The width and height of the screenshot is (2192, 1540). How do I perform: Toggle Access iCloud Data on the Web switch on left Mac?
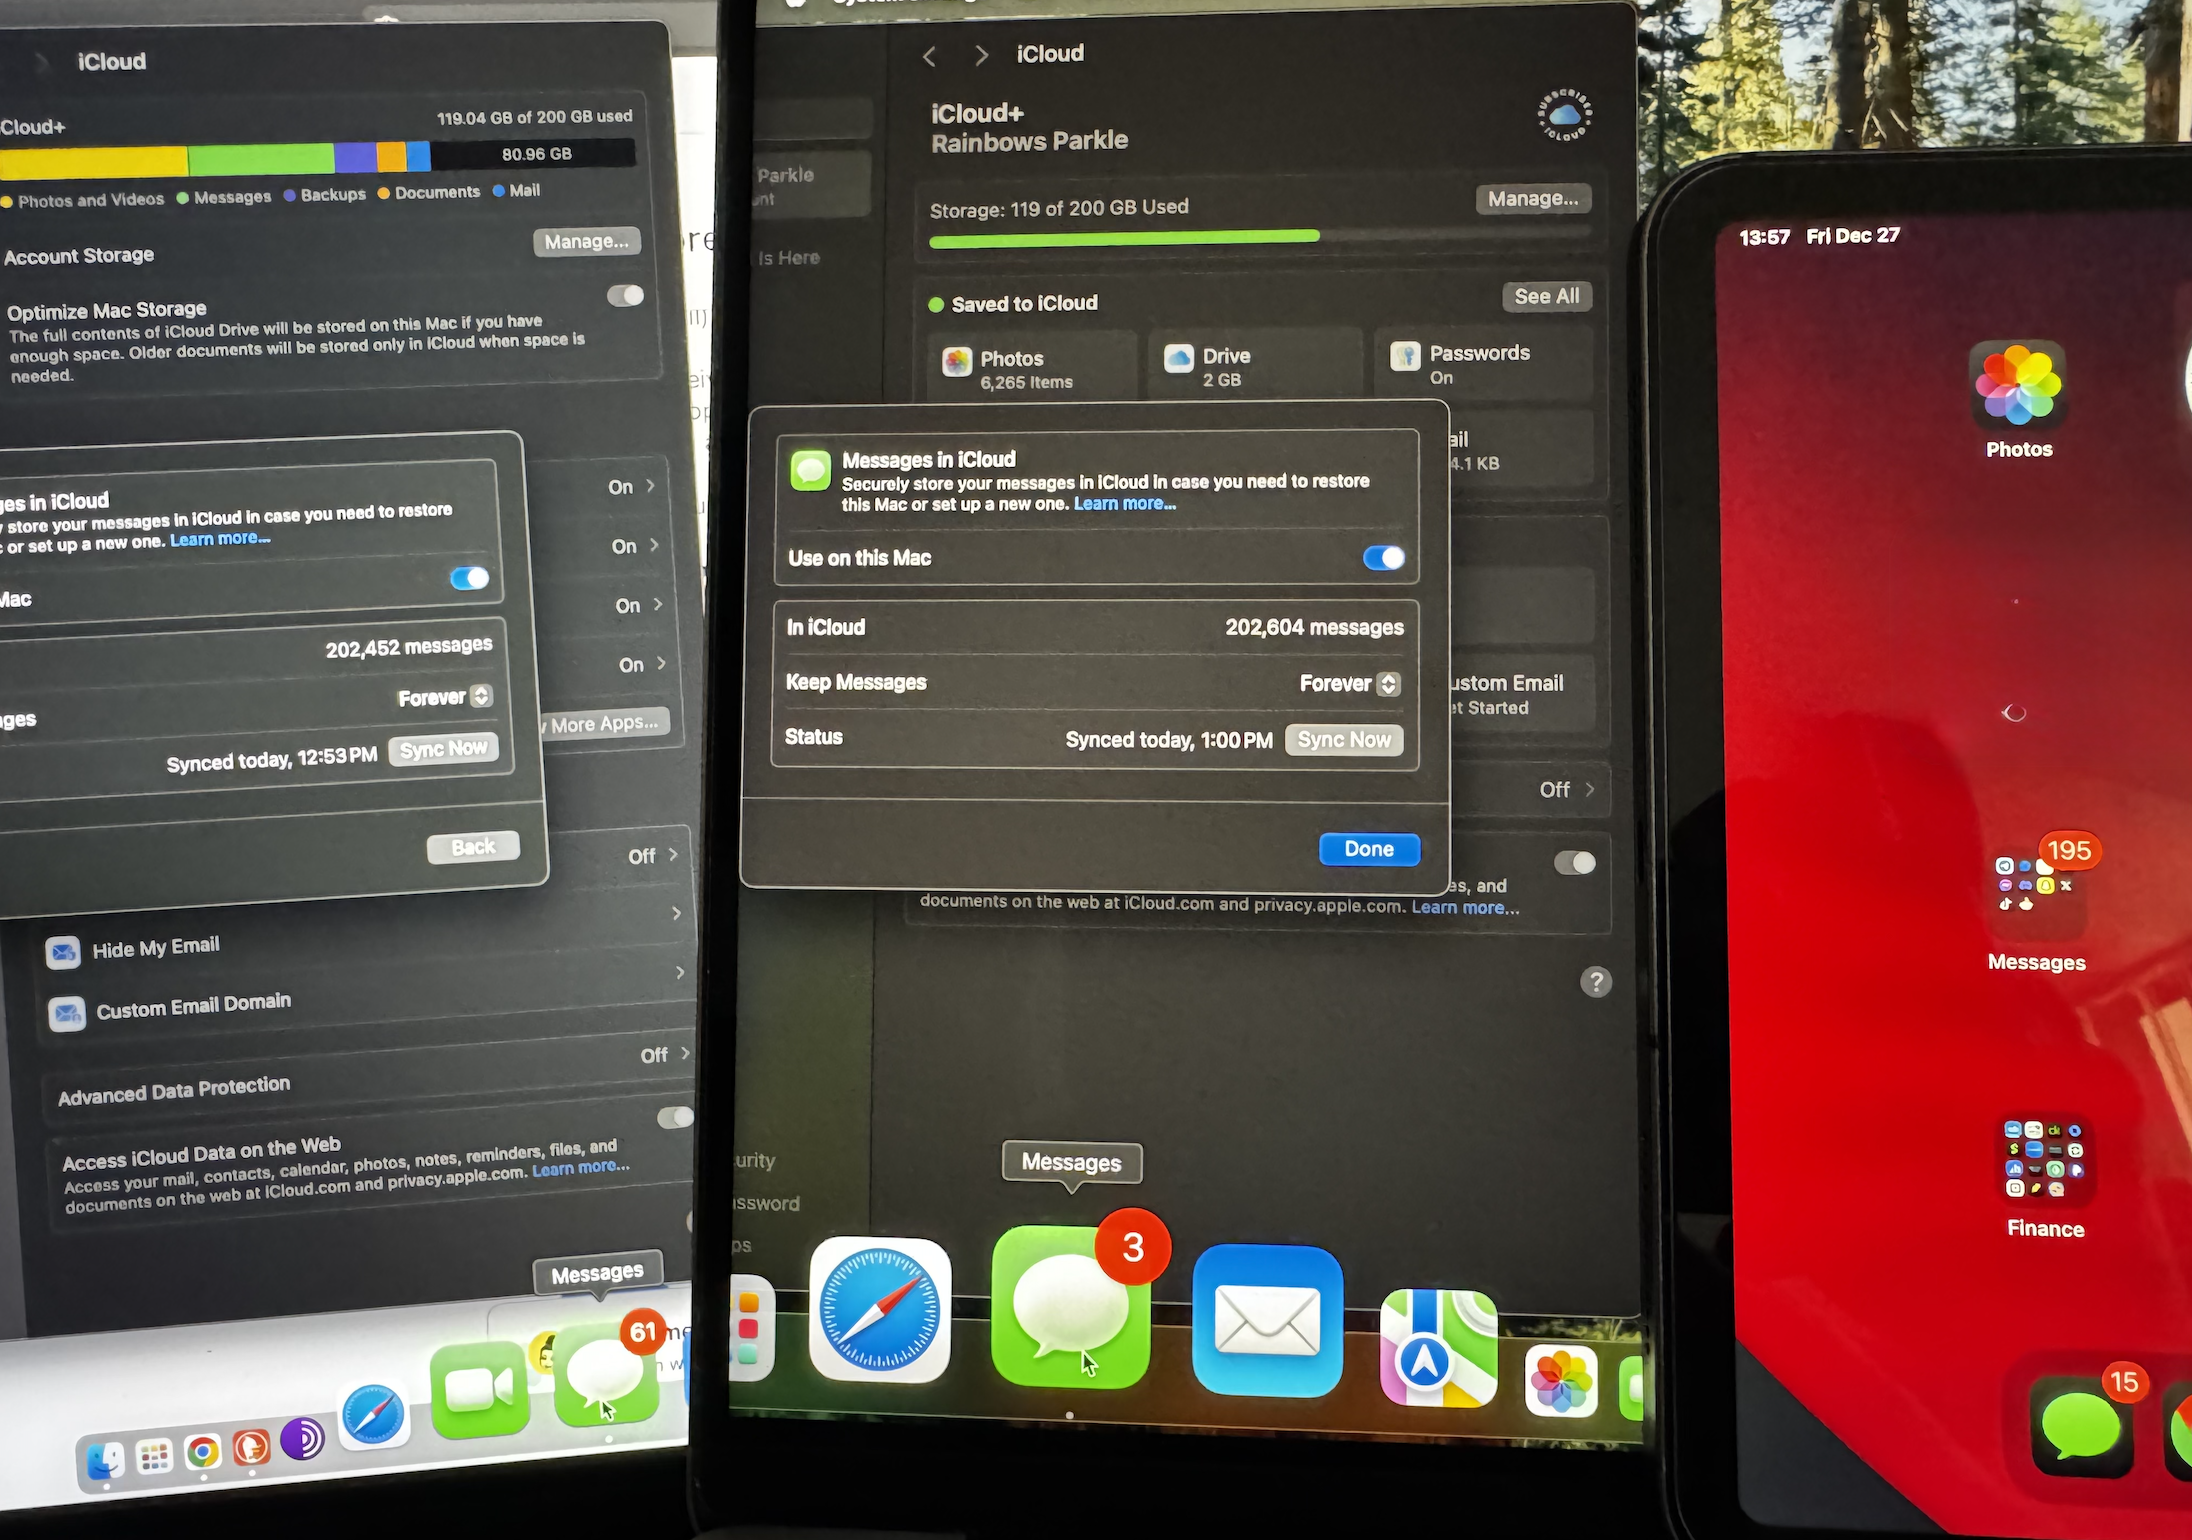tap(675, 1117)
